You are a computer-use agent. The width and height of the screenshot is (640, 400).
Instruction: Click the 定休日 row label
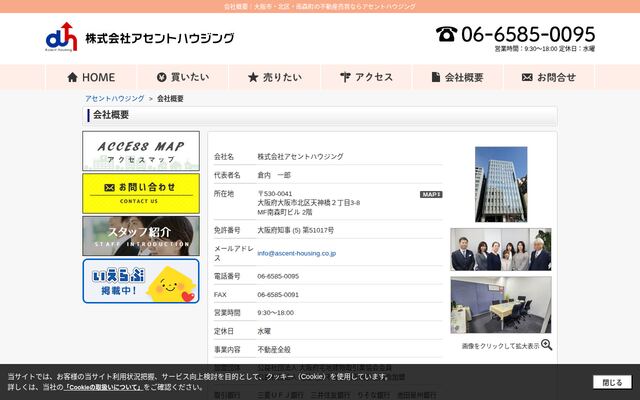(x=224, y=331)
